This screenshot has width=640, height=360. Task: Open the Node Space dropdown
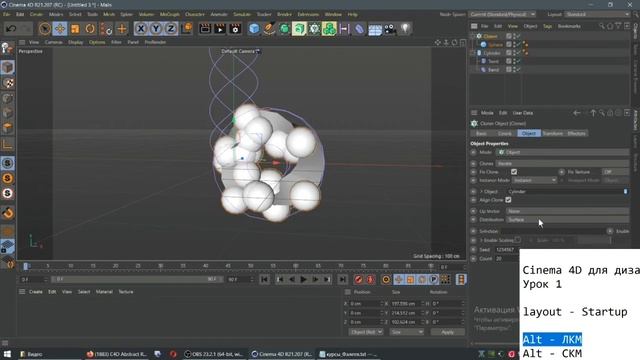502,14
